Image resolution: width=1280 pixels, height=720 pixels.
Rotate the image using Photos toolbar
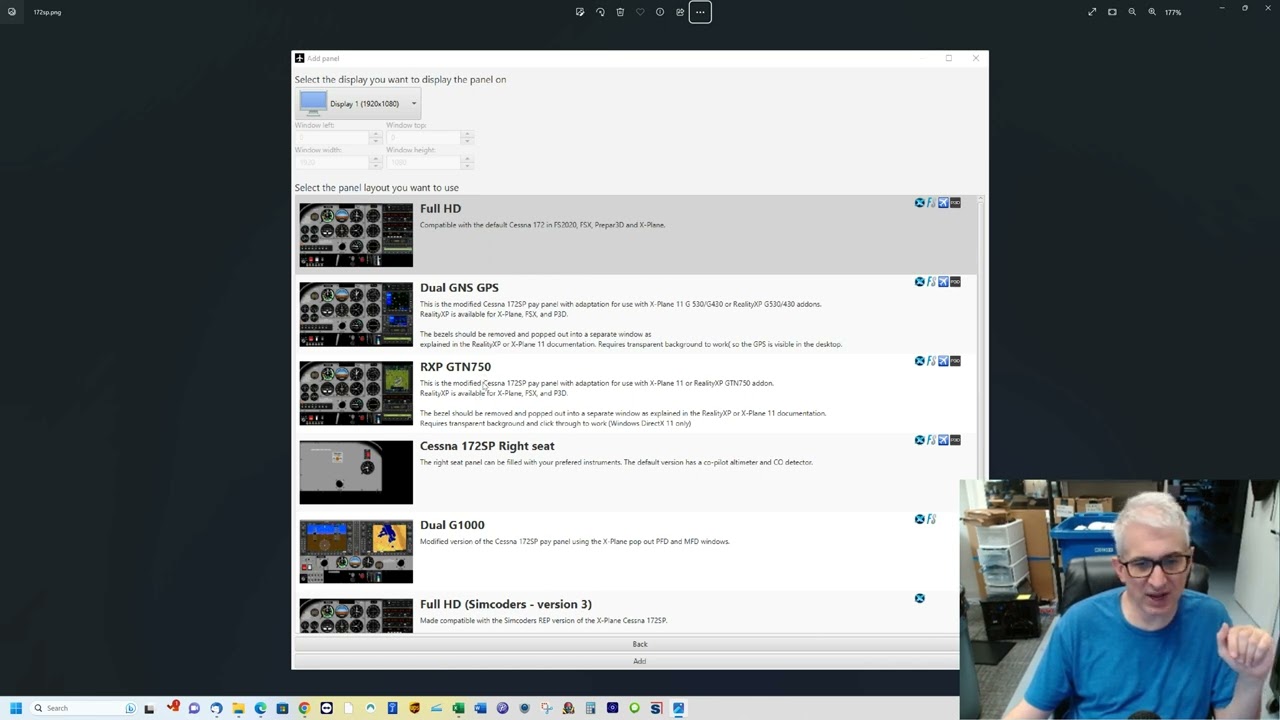pos(600,12)
